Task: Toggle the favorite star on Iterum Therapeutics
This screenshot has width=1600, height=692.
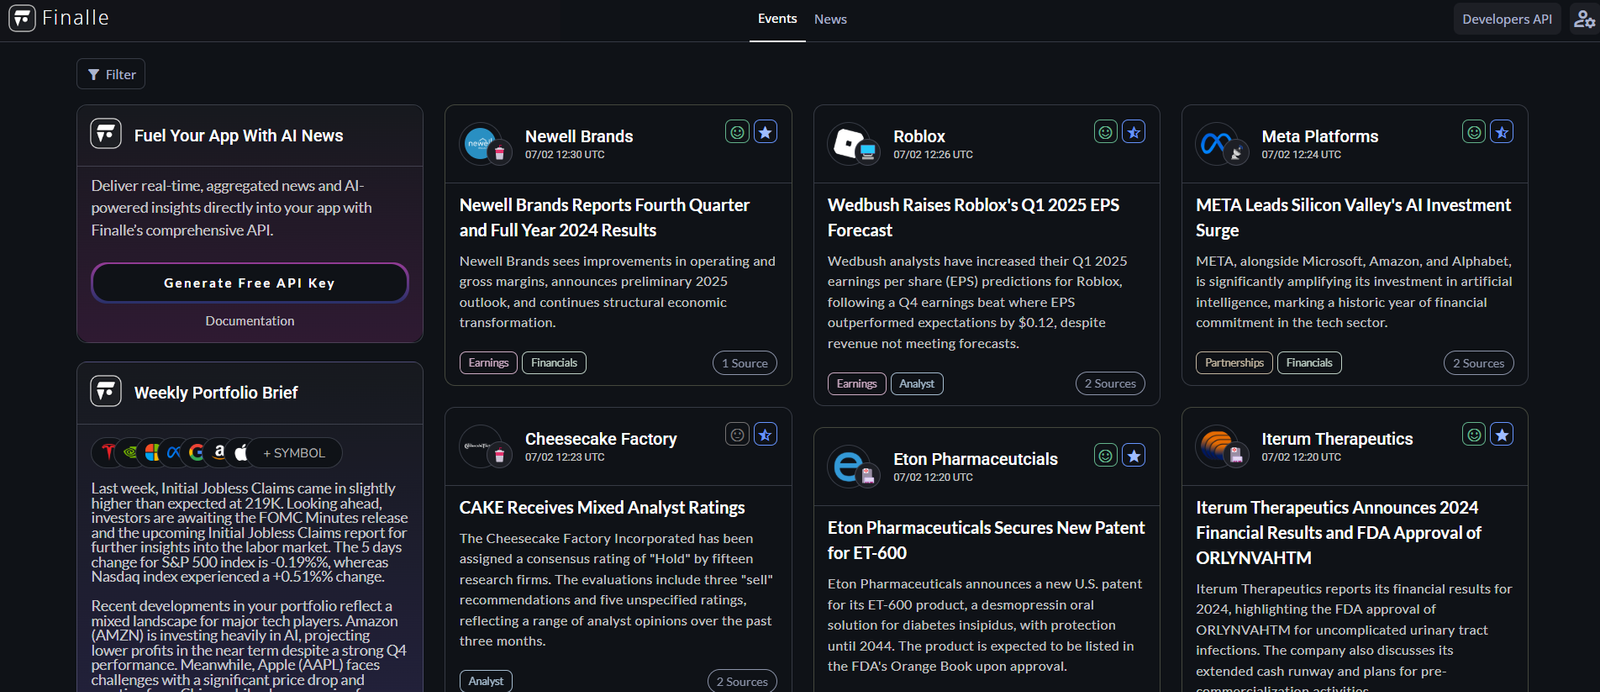Action: tap(1501, 434)
